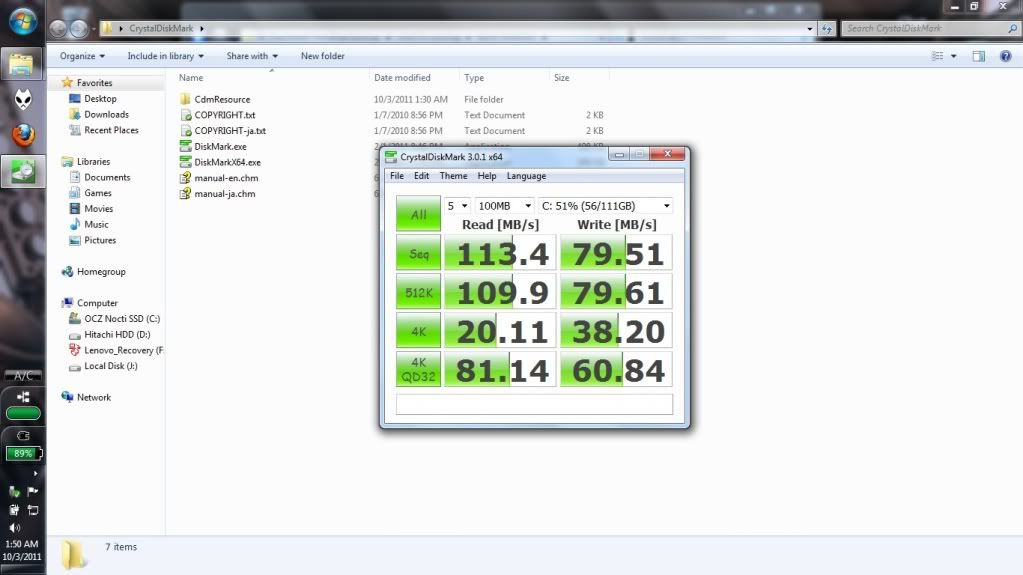Start the 4K QD32 benchmark test
Screen dimensions: 1023x575
(x=418, y=369)
